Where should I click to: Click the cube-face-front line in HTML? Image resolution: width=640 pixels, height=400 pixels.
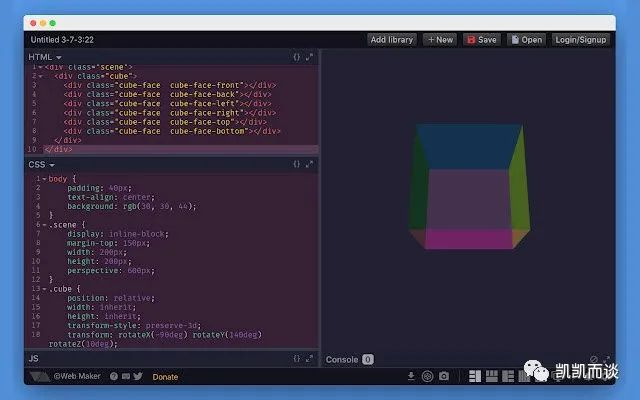coord(170,85)
